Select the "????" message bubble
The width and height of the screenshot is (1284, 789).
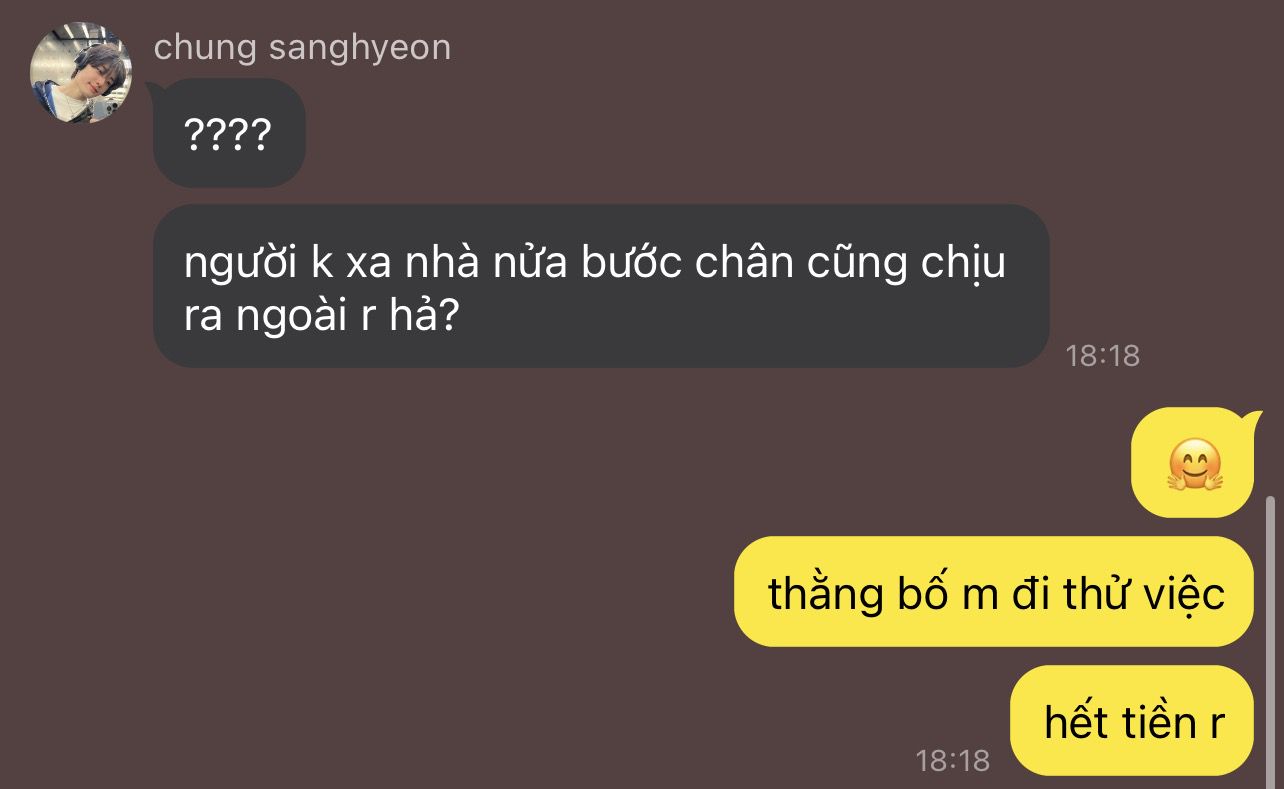tap(229, 133)
